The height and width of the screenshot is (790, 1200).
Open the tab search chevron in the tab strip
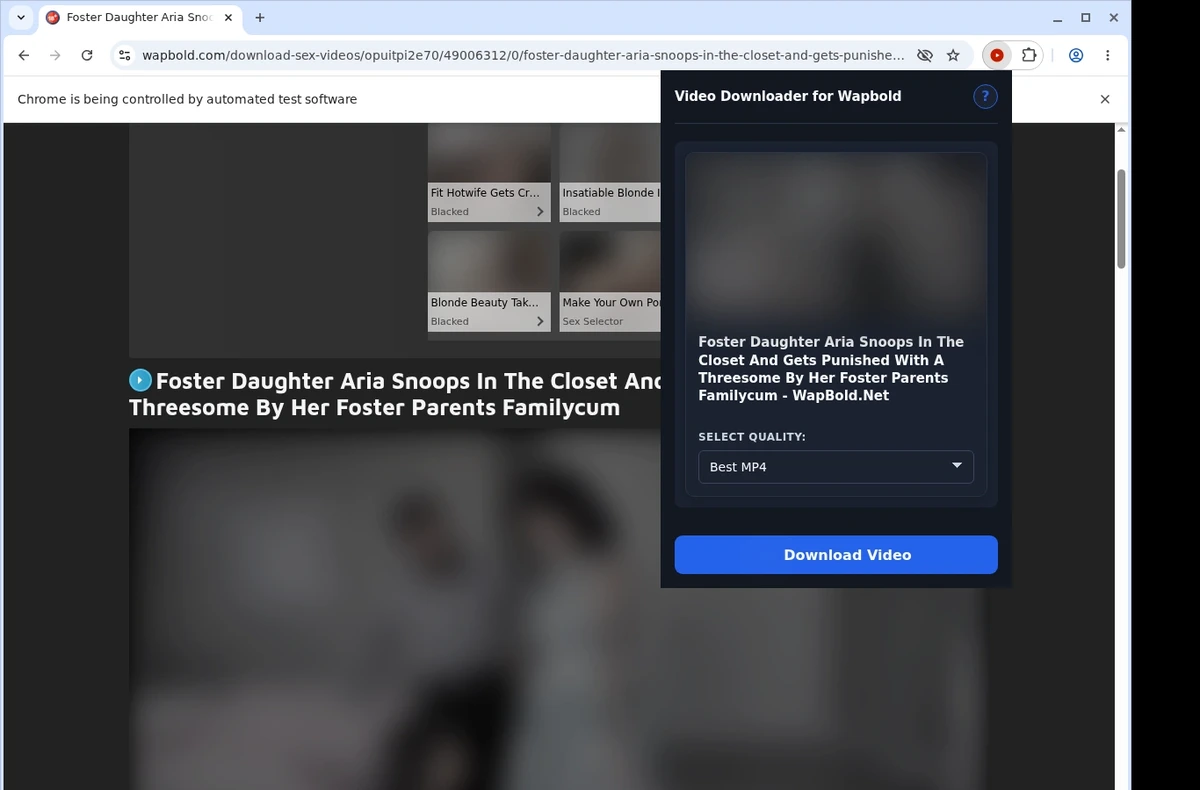pyautogui.click(x=21, y=18)
